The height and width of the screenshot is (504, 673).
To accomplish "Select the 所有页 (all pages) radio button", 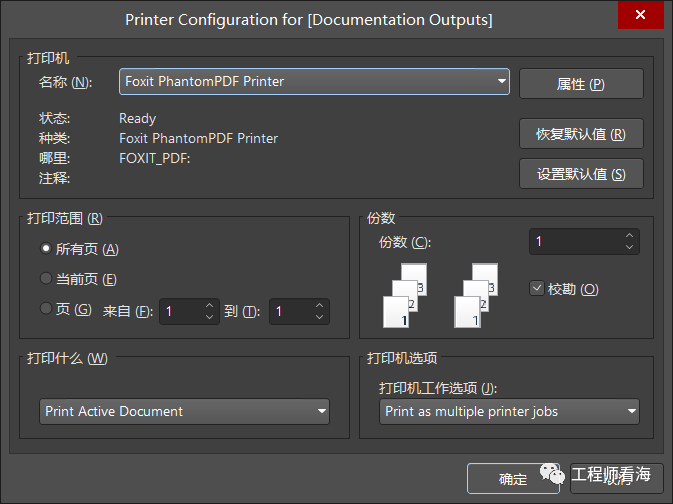I will coord(46,249).
